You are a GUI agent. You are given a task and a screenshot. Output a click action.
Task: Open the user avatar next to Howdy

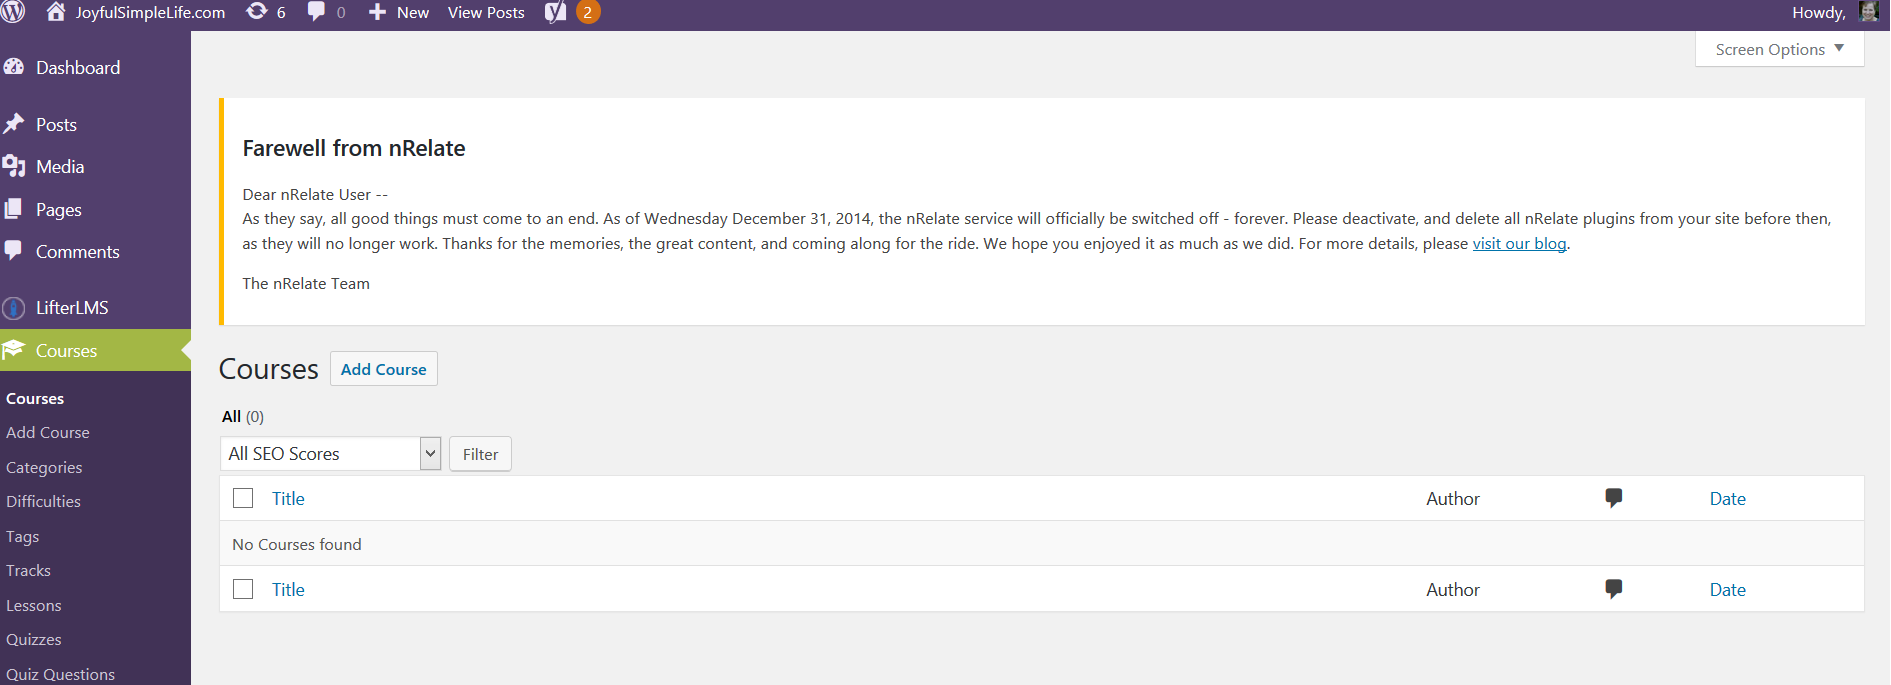point(1868,12)
